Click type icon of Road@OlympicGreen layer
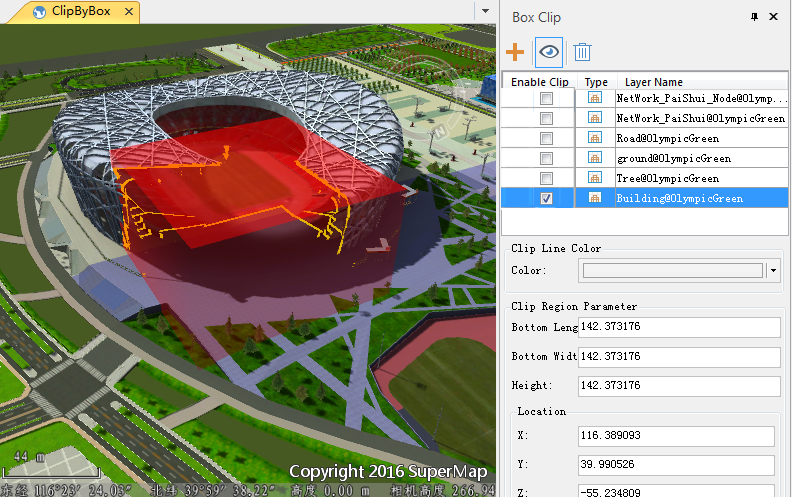792x497 pixels. pyautogui.click(x=595, y=138)
